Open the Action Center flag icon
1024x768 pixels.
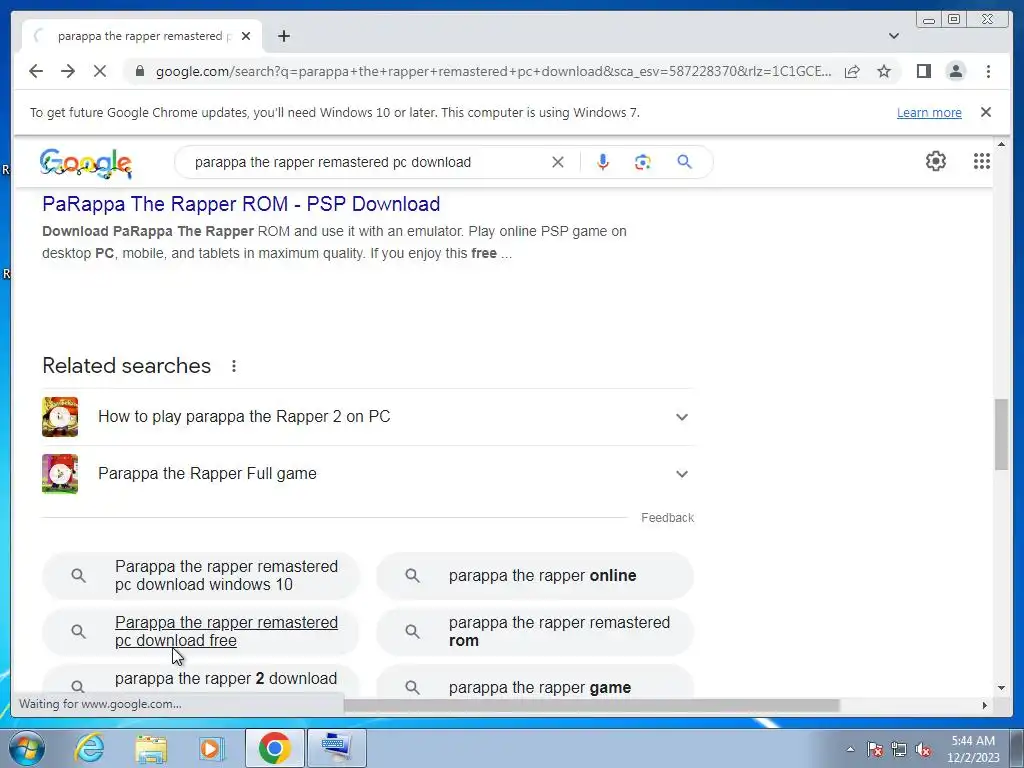875,749
